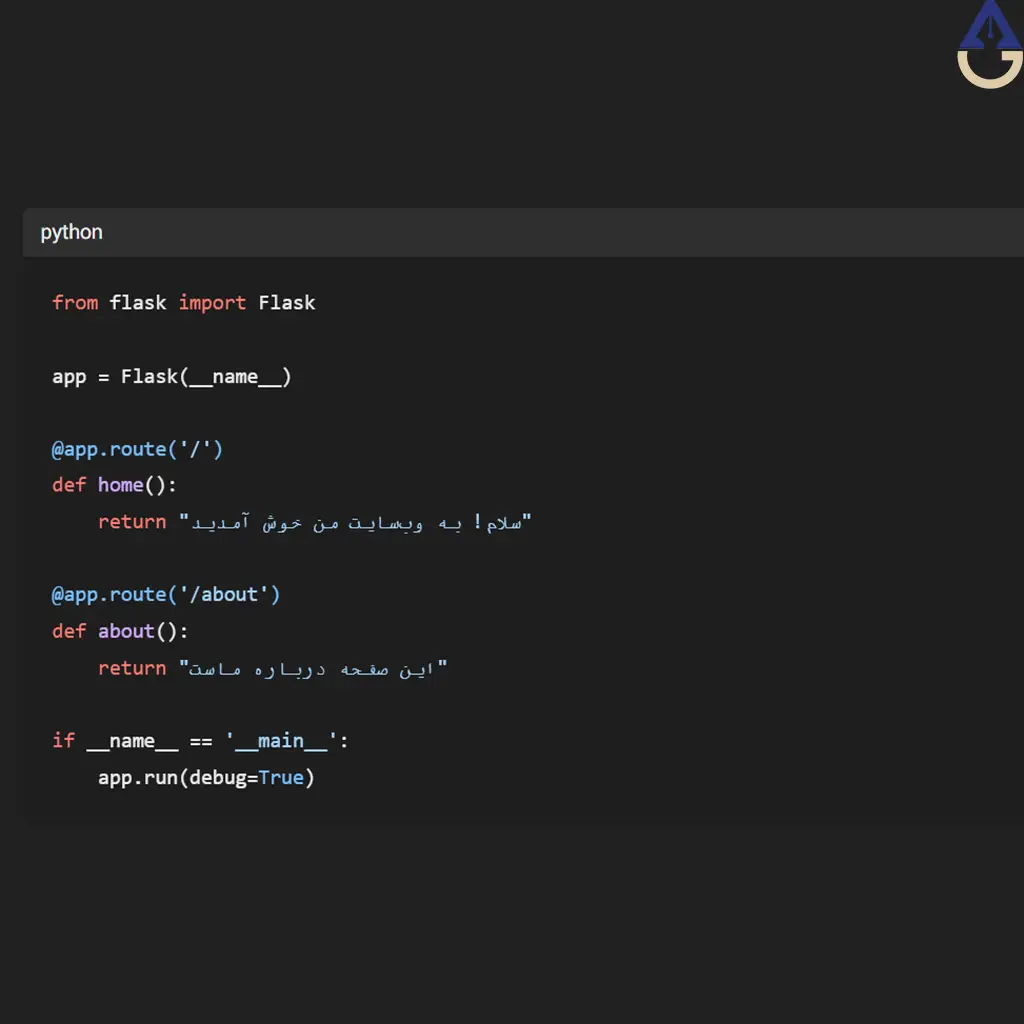The width and height of the screenshot is (1024, 1024).
Task: Click the line "app = Flask(__name__)"
Action: 172,377
